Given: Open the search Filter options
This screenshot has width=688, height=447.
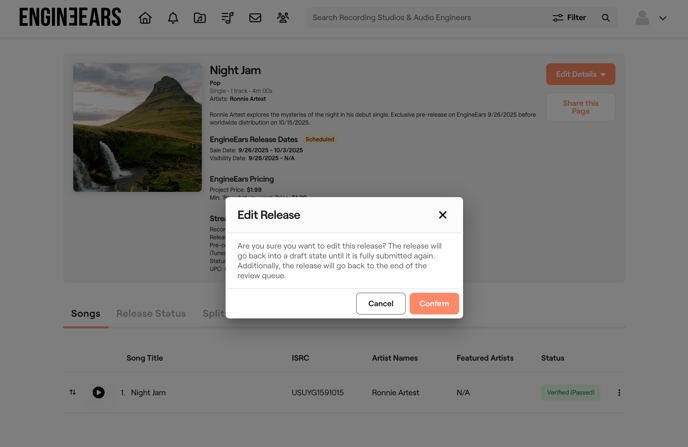Looking at the screenshot, I should pos(569,18).
